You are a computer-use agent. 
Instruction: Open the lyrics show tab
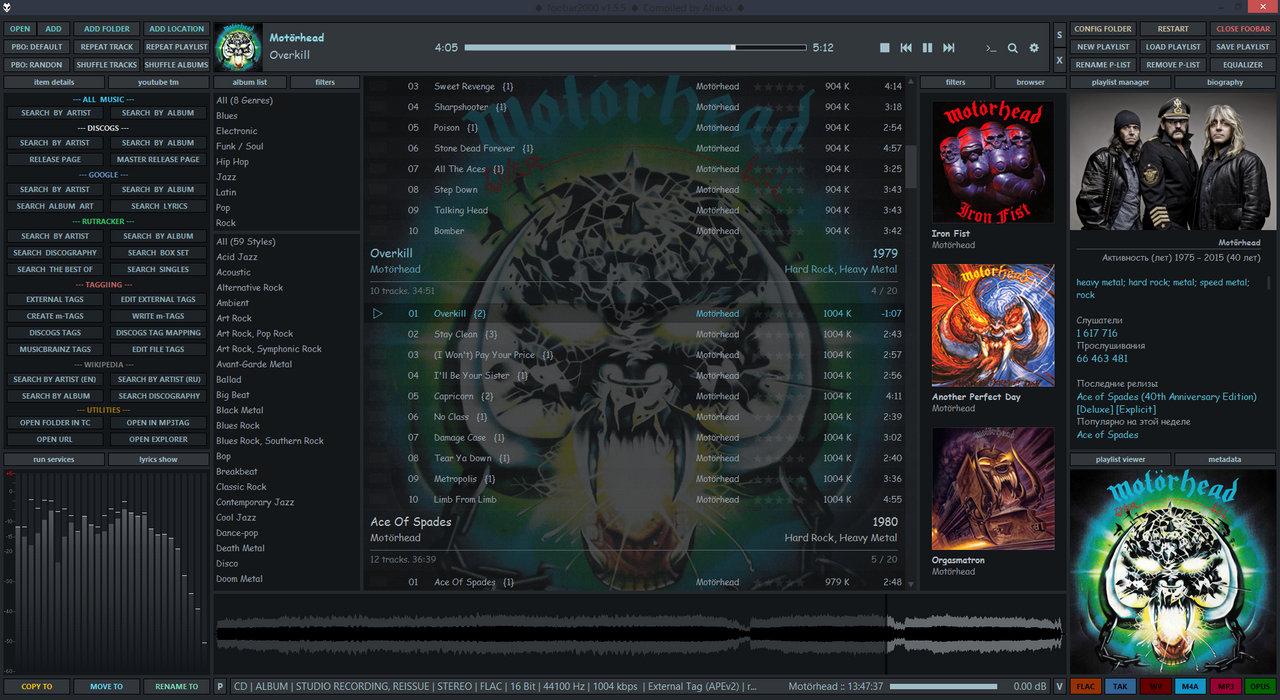point(158,460)
